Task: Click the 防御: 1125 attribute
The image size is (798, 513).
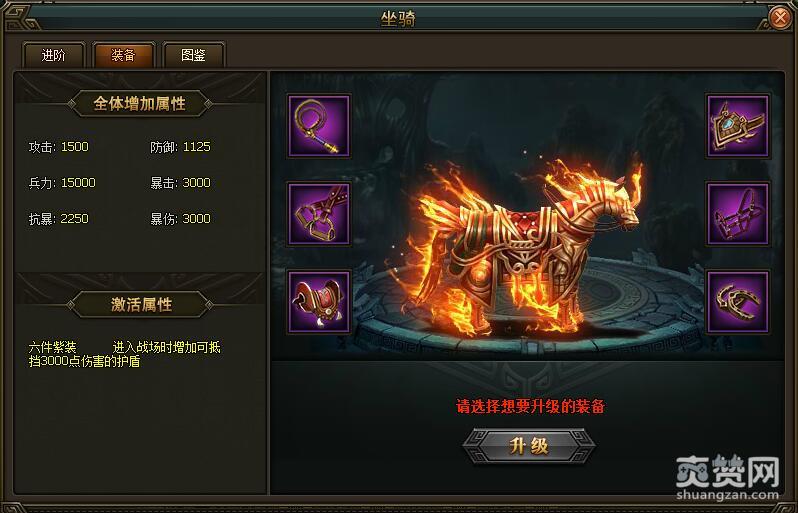Action: tap(180, 147)
